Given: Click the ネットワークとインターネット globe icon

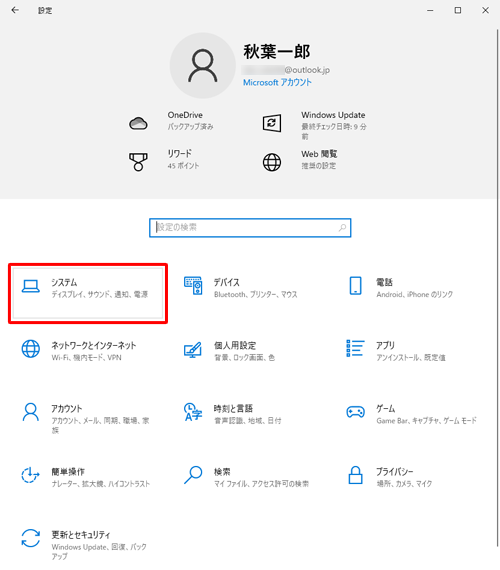Looking at the screenshot, I should click(x=31, y=349).
